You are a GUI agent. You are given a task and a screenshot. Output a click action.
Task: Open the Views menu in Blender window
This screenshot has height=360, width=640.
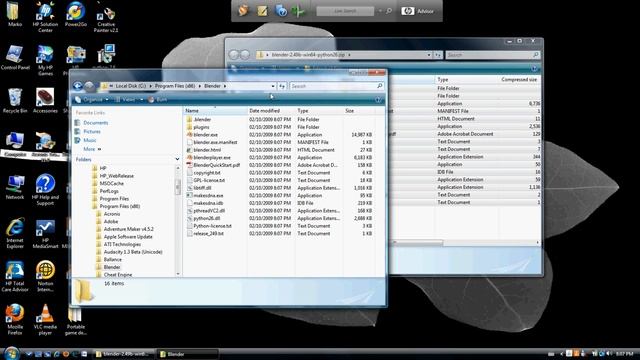(129, 100)
